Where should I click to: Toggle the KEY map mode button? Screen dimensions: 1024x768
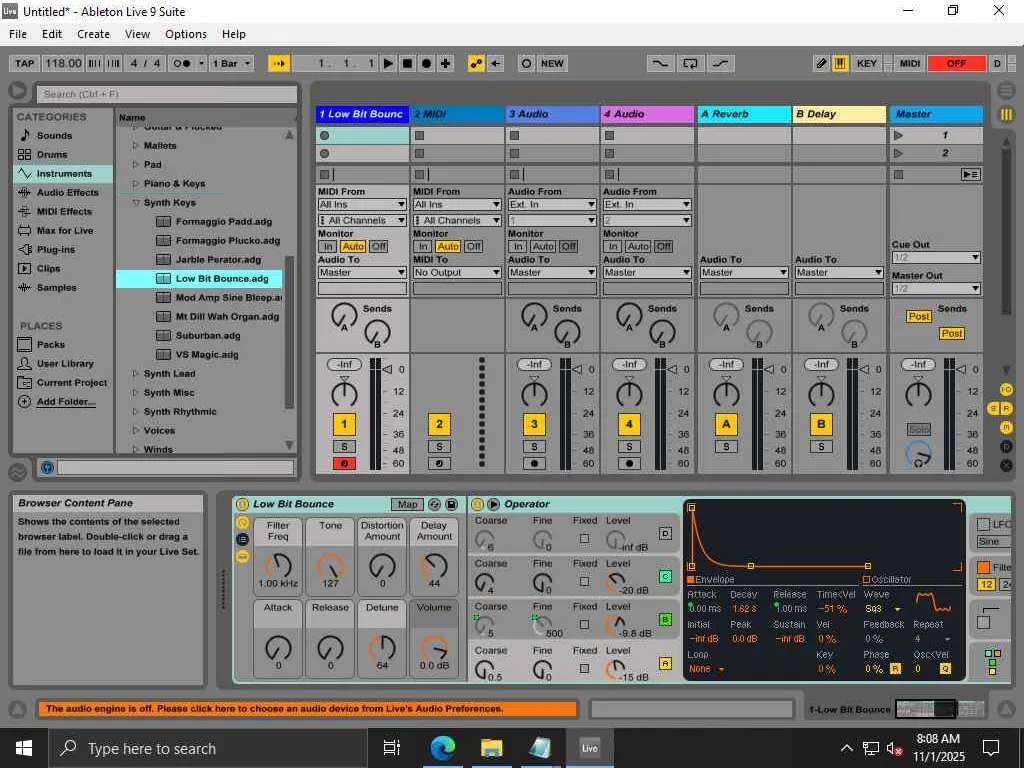point(867,63)
